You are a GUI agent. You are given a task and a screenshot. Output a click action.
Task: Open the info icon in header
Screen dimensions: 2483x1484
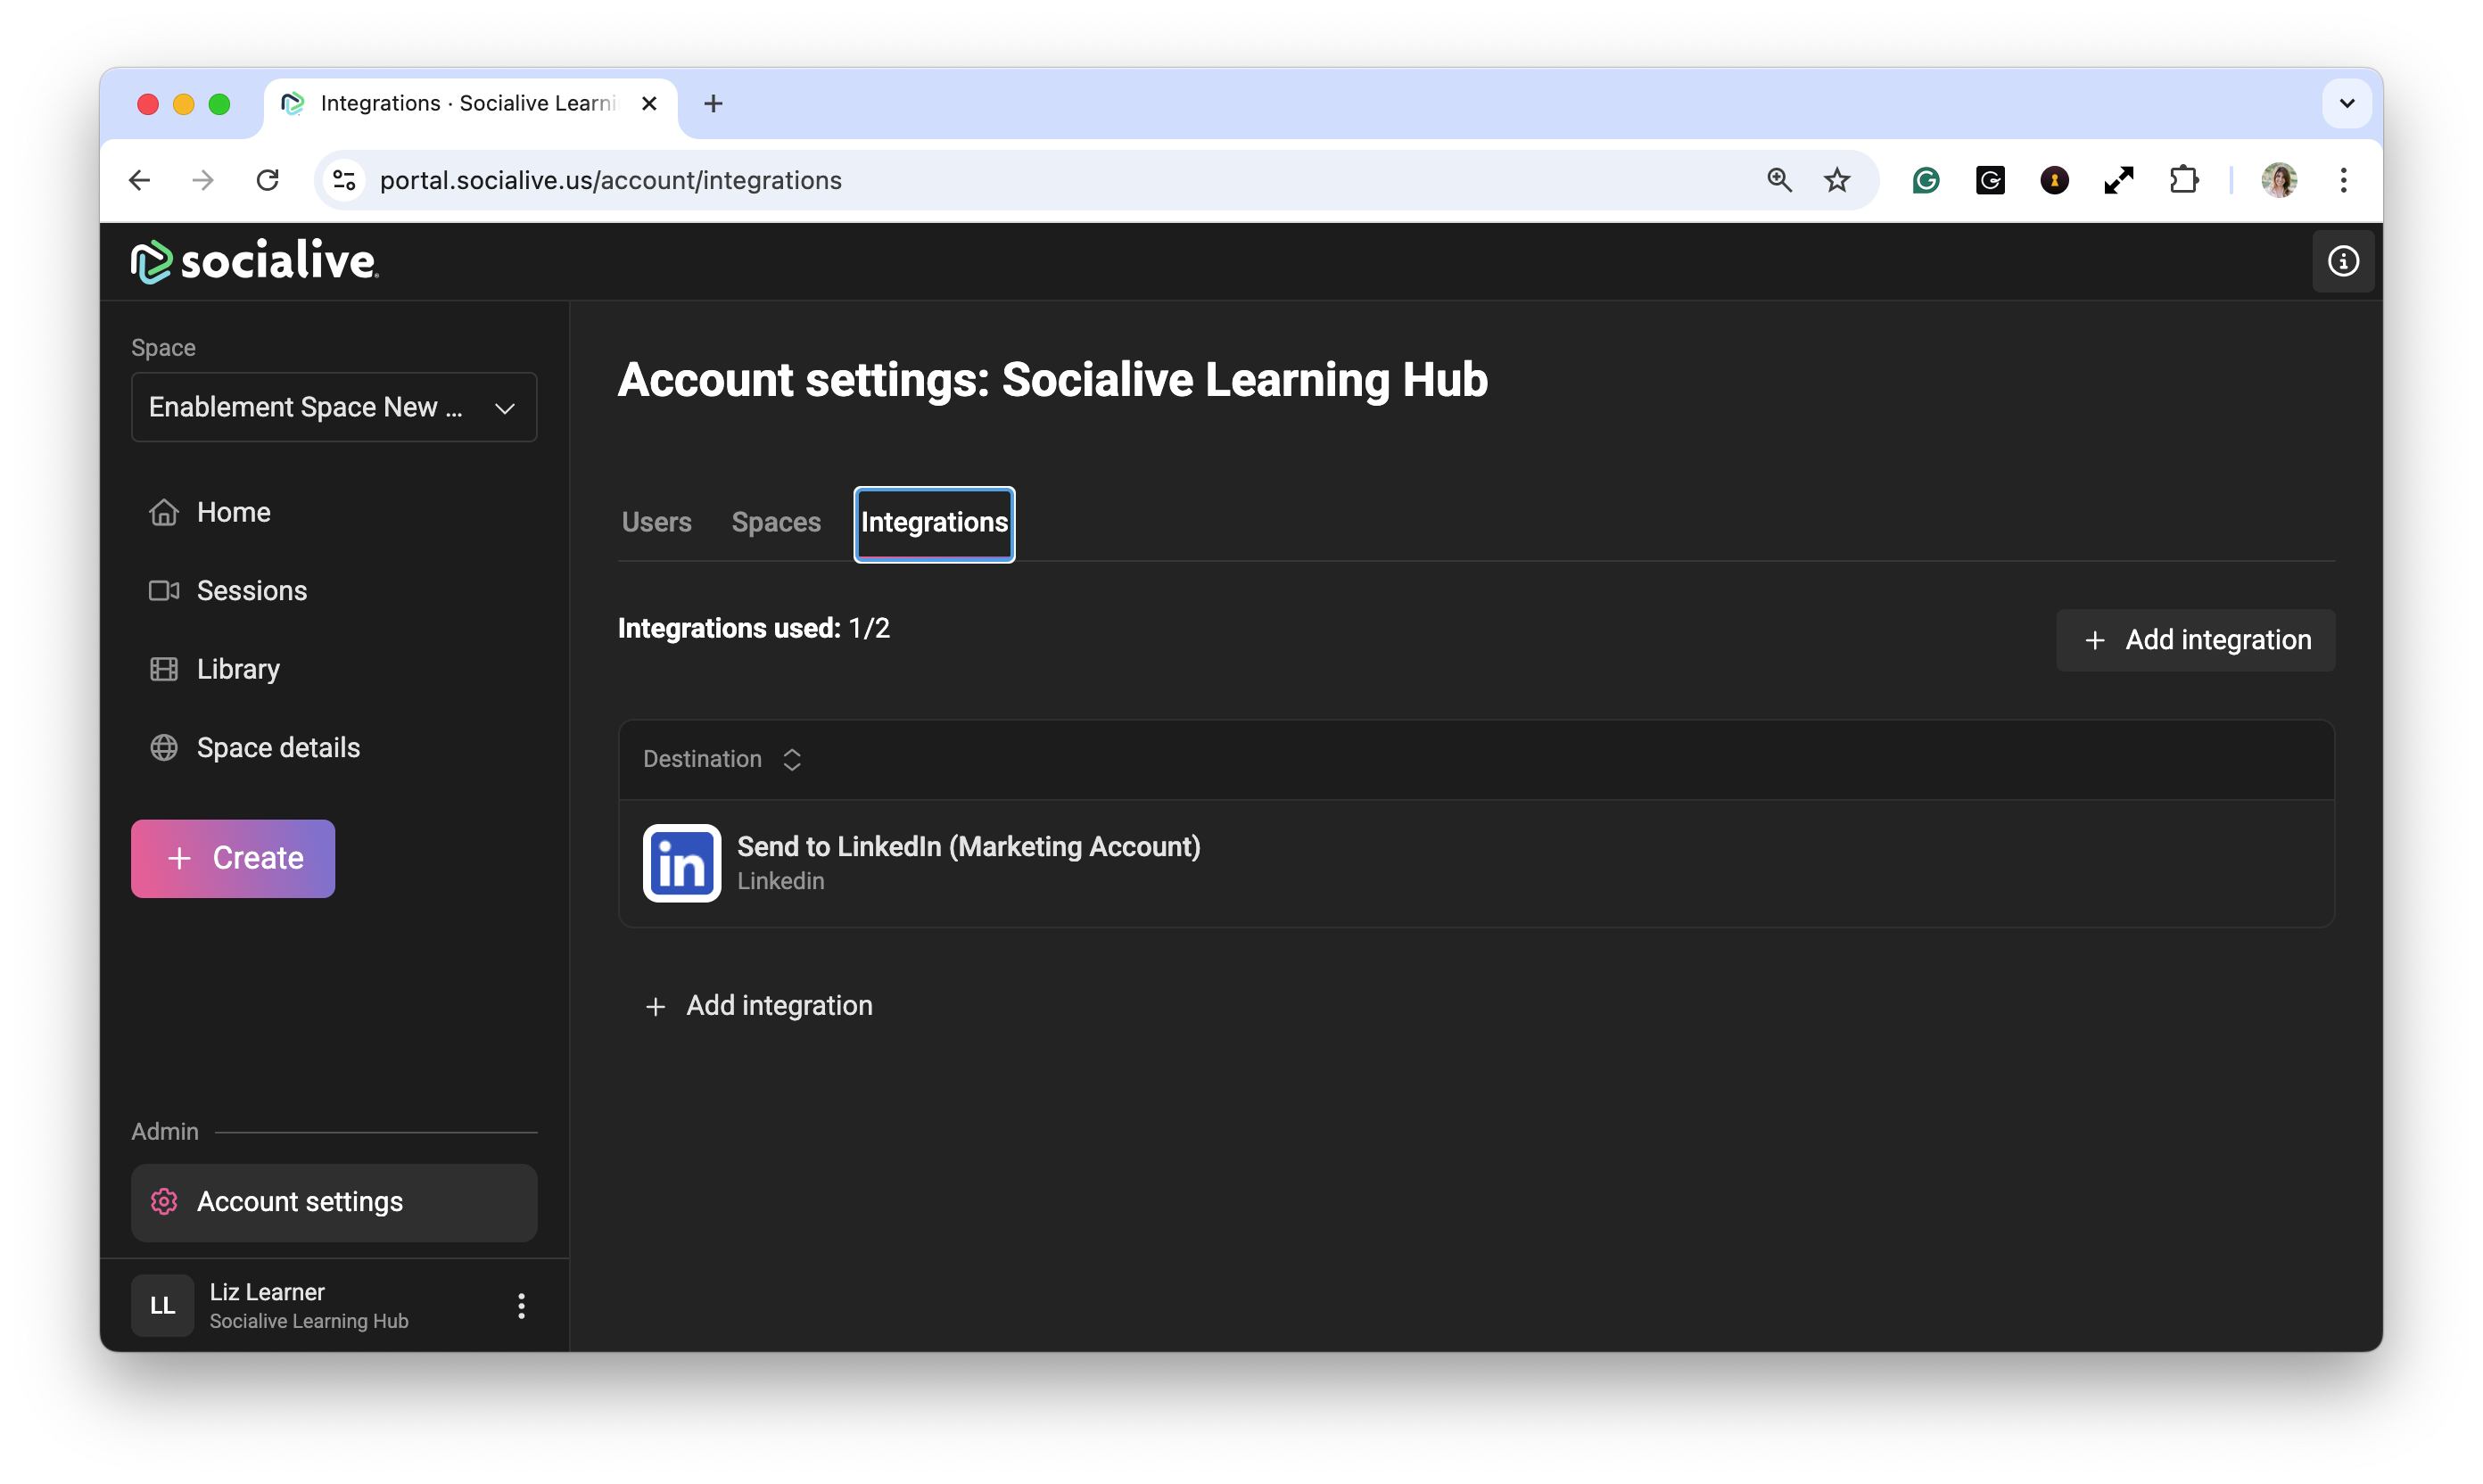tap(2342, 261)
